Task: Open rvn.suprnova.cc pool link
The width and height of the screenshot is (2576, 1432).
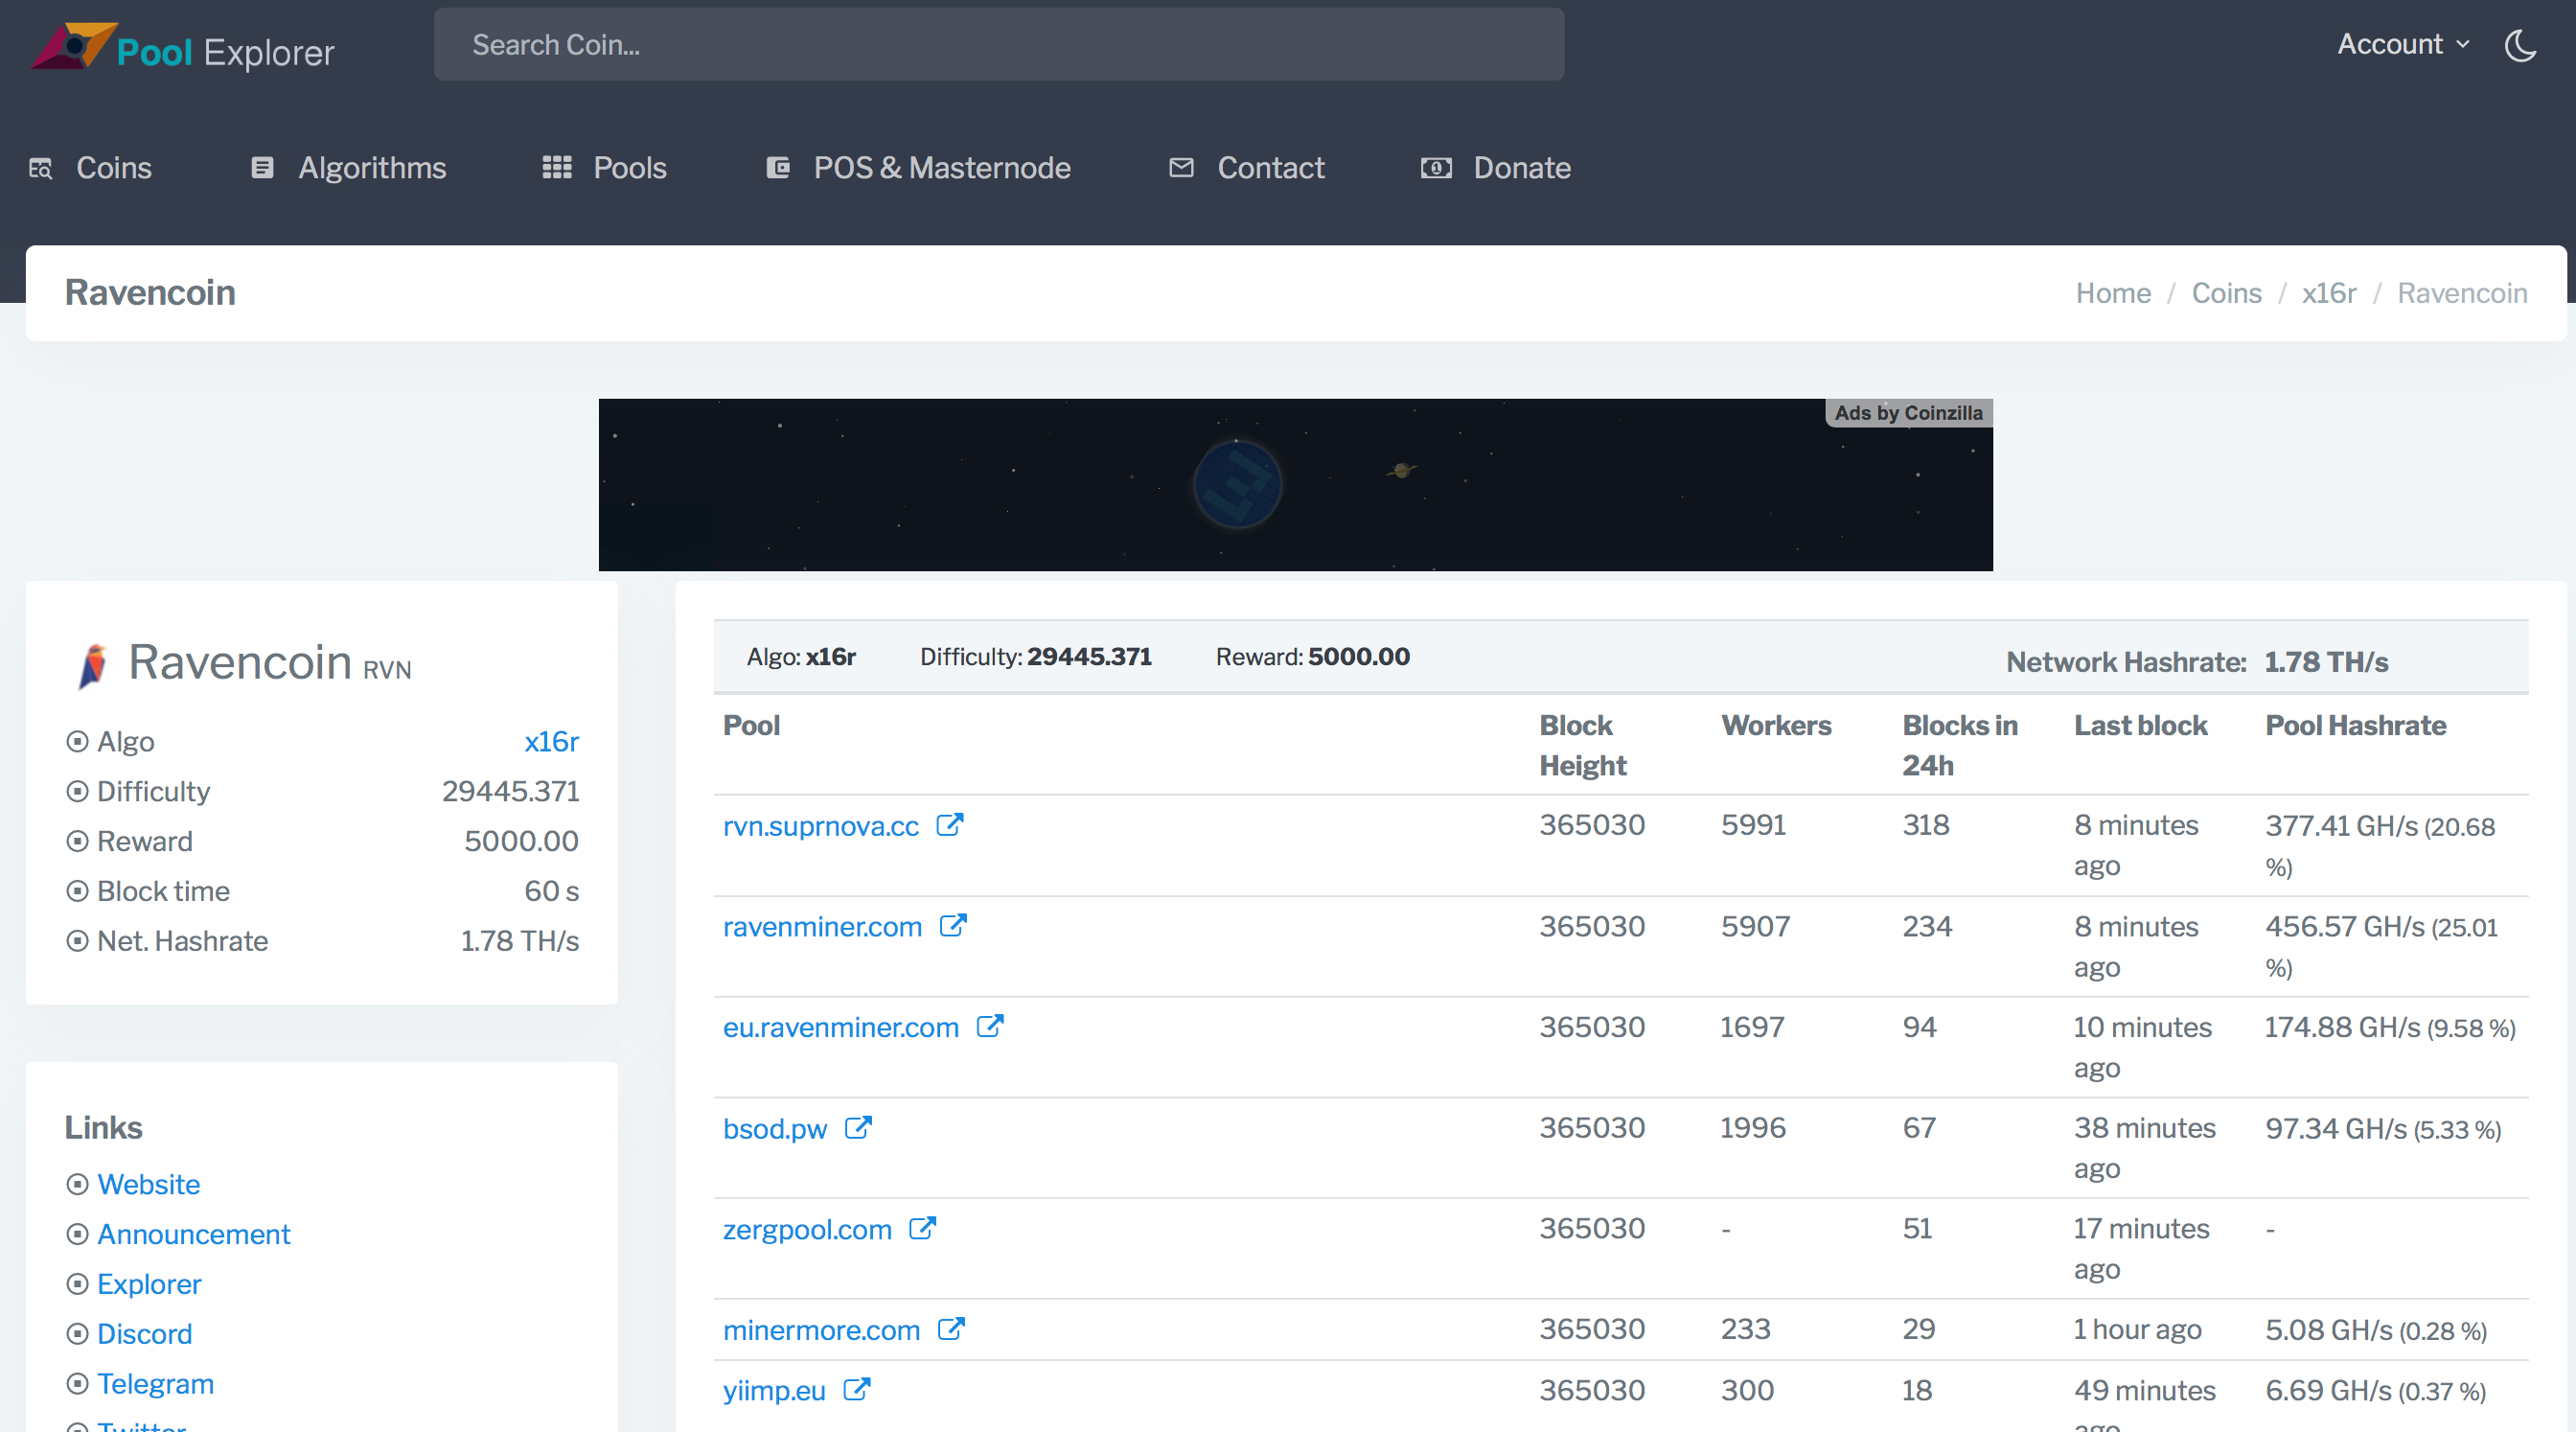Action: [x=820, y=826]
